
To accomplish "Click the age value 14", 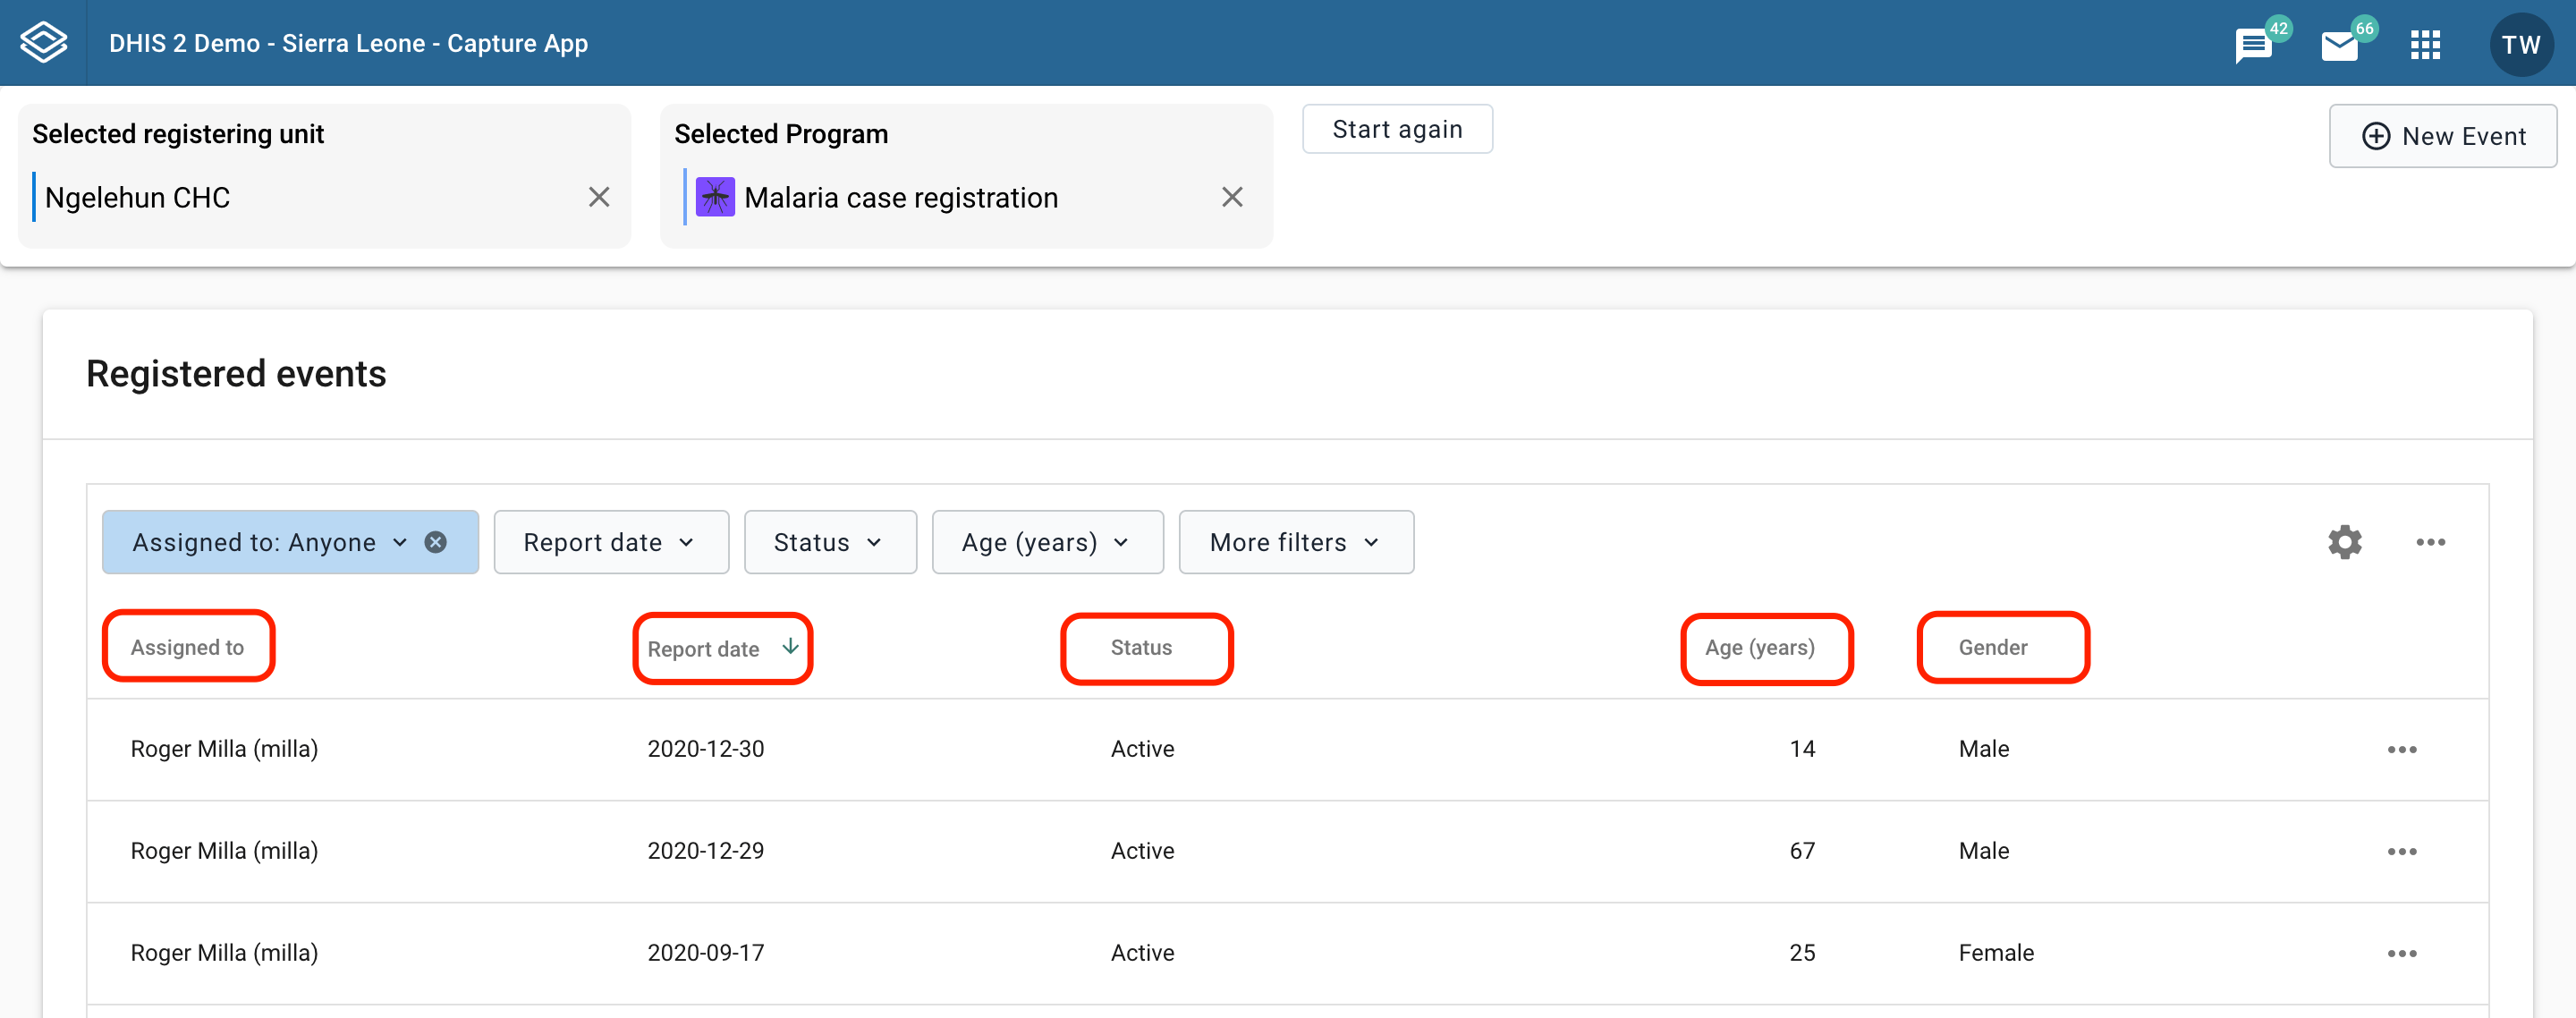I will 1802,749.
